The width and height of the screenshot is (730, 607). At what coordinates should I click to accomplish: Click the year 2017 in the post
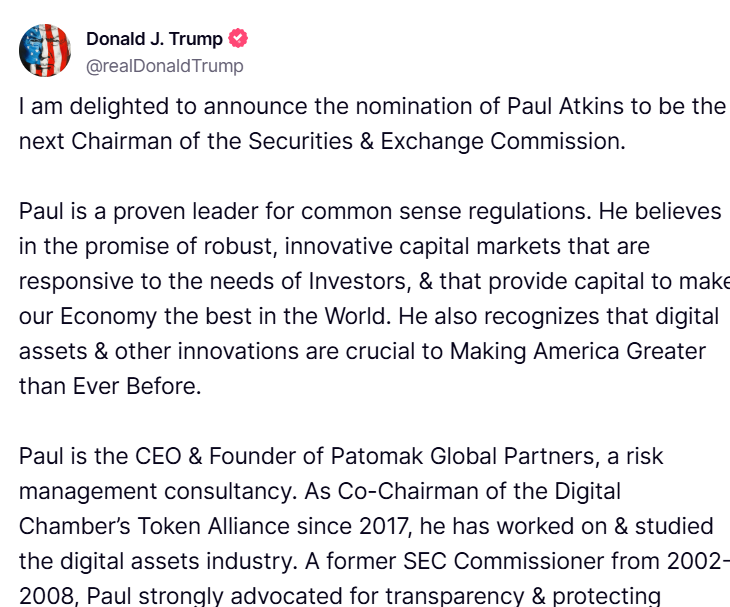(x=382, y=526)
